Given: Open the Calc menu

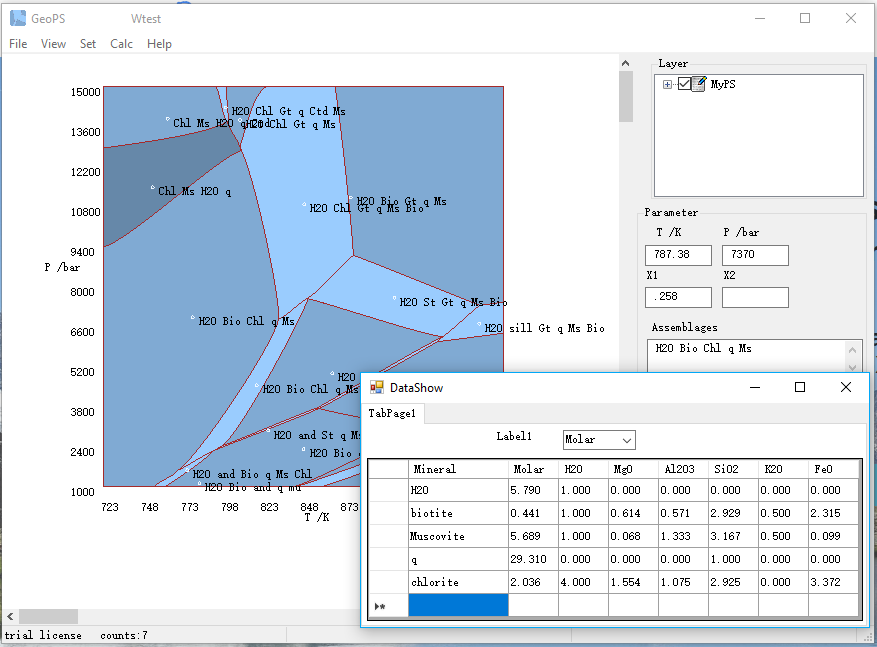Looking at the screenshot, I should click(x=121, y=44).
